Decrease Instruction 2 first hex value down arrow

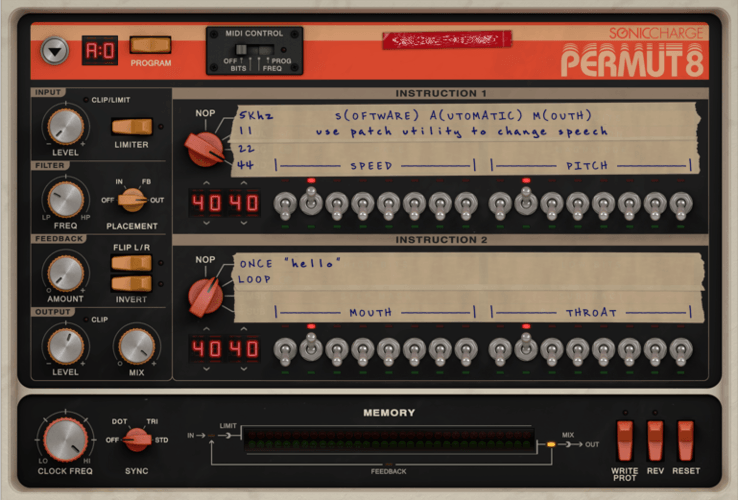point(207,369)
